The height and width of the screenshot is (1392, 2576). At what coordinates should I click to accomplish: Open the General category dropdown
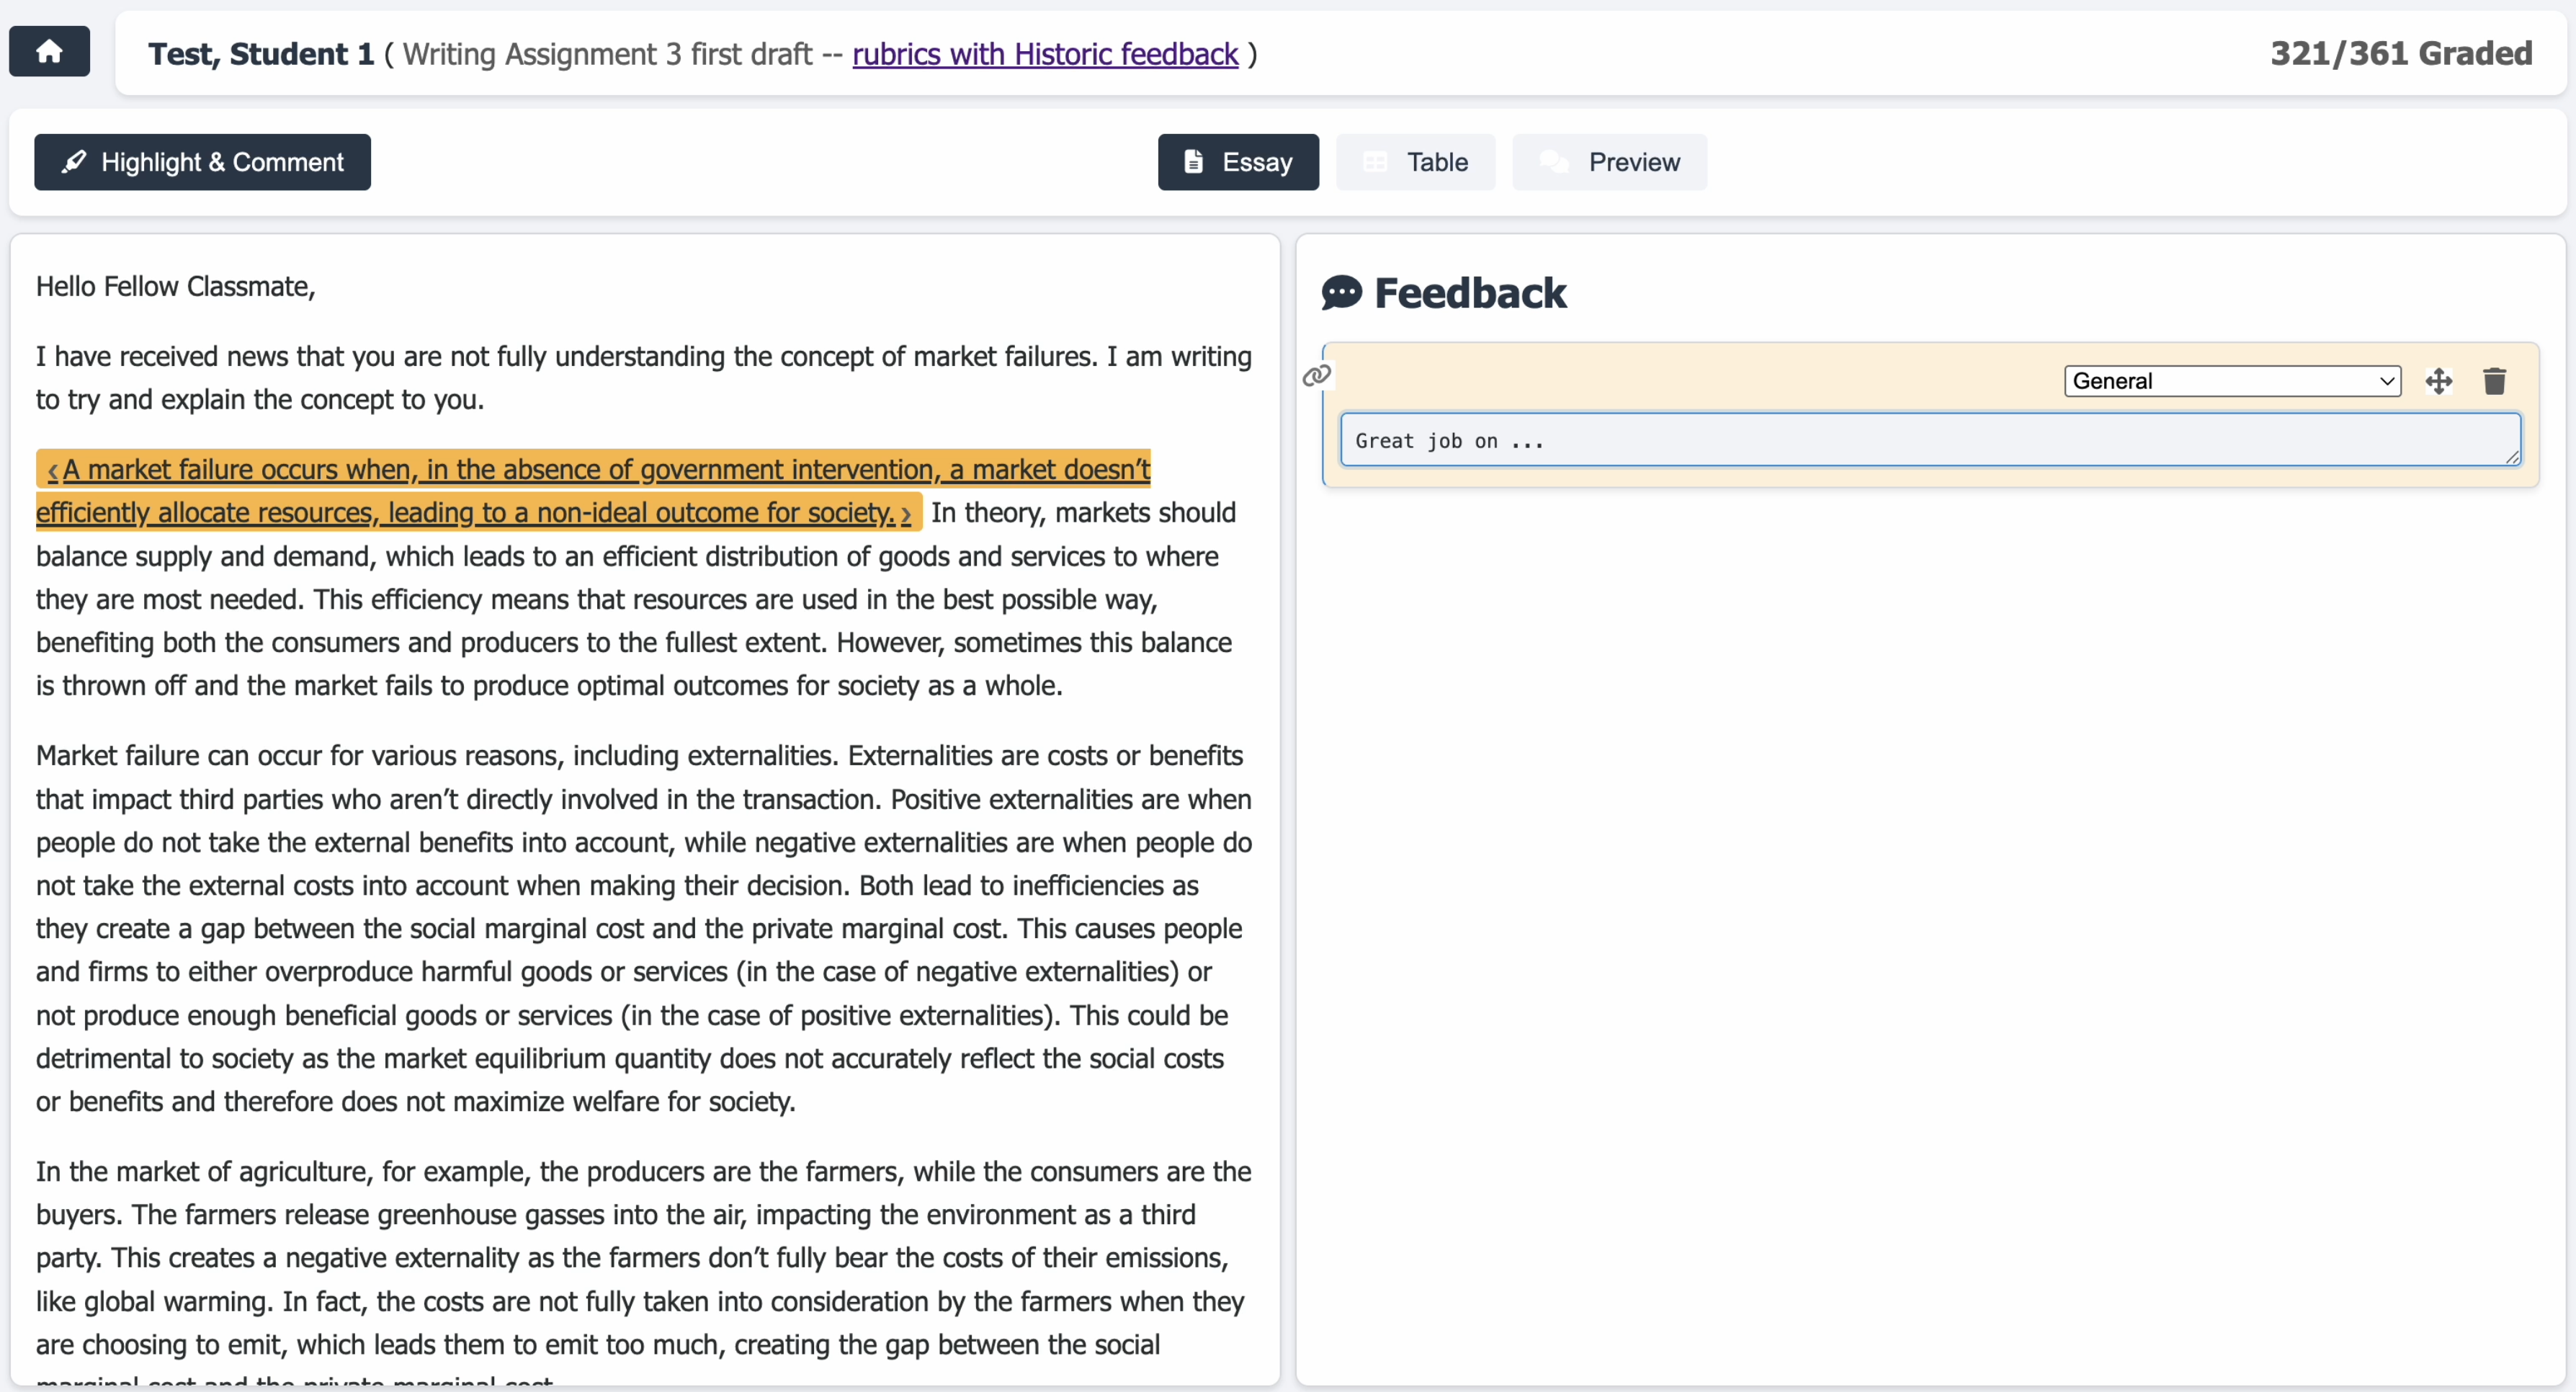[x=2232, y=381]
